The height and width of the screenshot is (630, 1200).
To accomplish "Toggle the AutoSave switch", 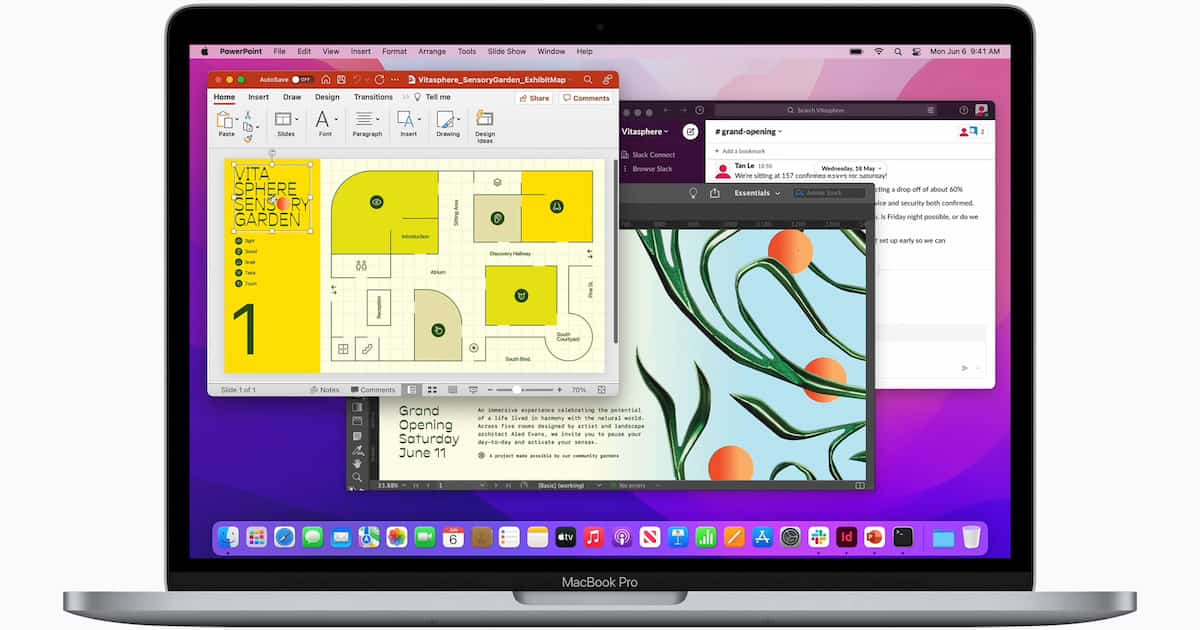I will (299, 79).
